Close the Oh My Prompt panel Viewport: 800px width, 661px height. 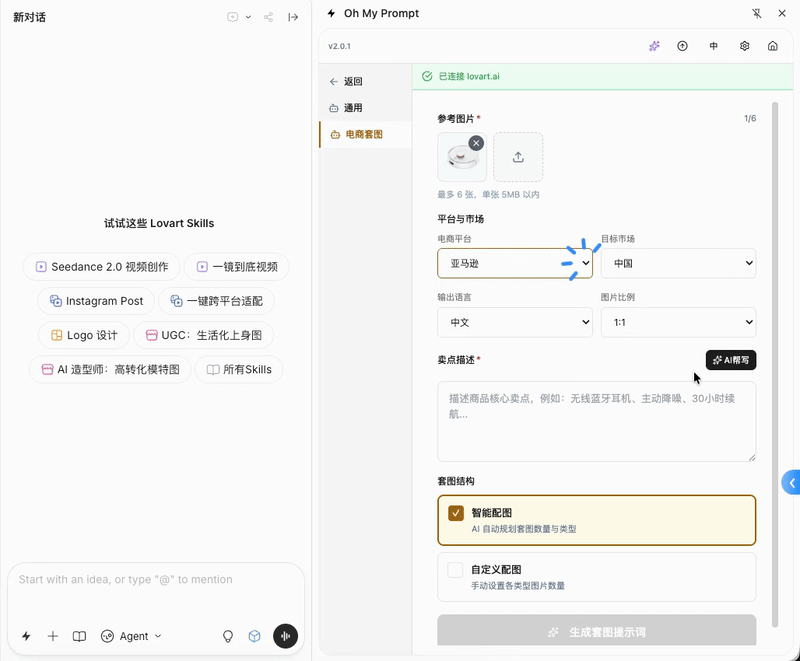(x=782, y=13)
